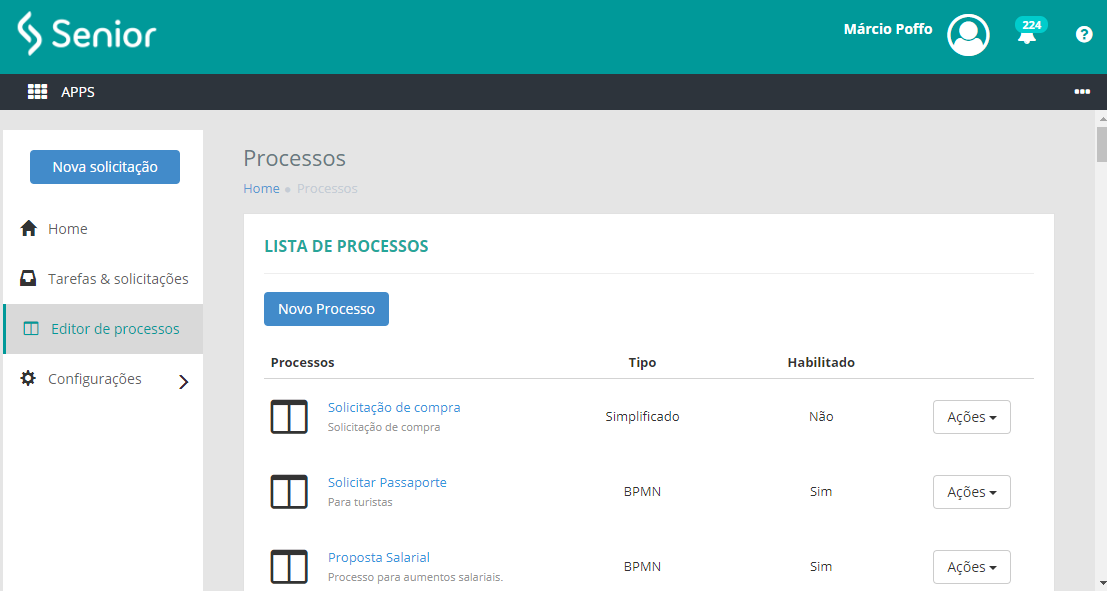Click the Solicitar Passaporte process icon
The image size is (1108, 591).
coord(289,491)
